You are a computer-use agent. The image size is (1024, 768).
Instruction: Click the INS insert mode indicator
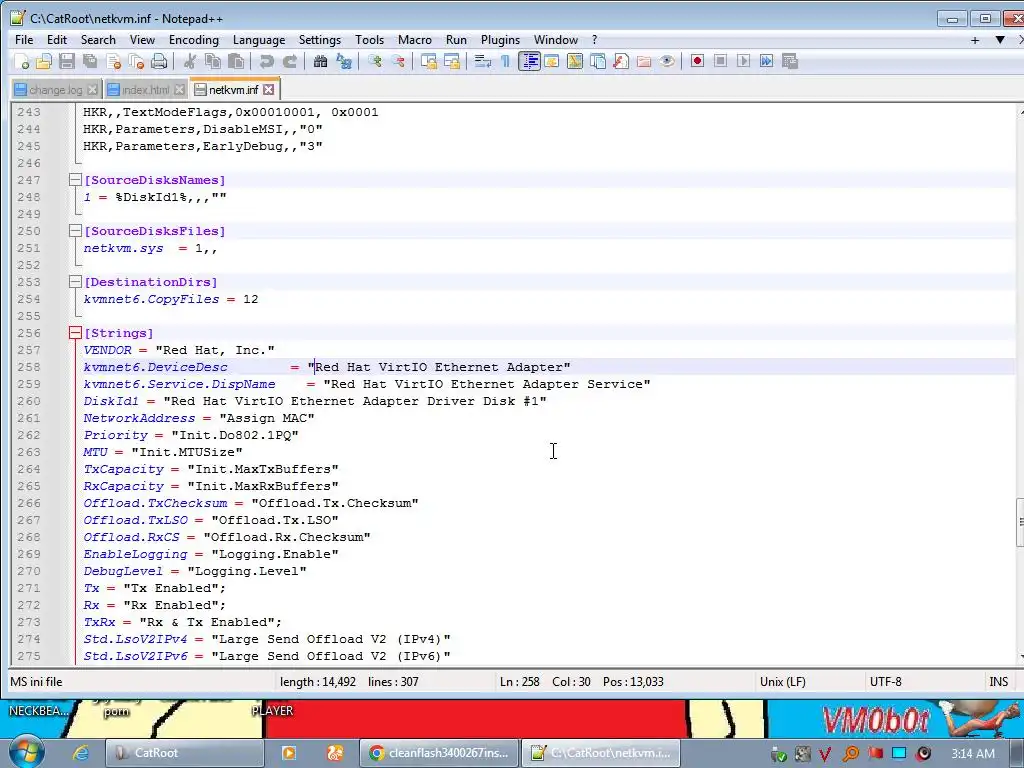click(999, 682)
